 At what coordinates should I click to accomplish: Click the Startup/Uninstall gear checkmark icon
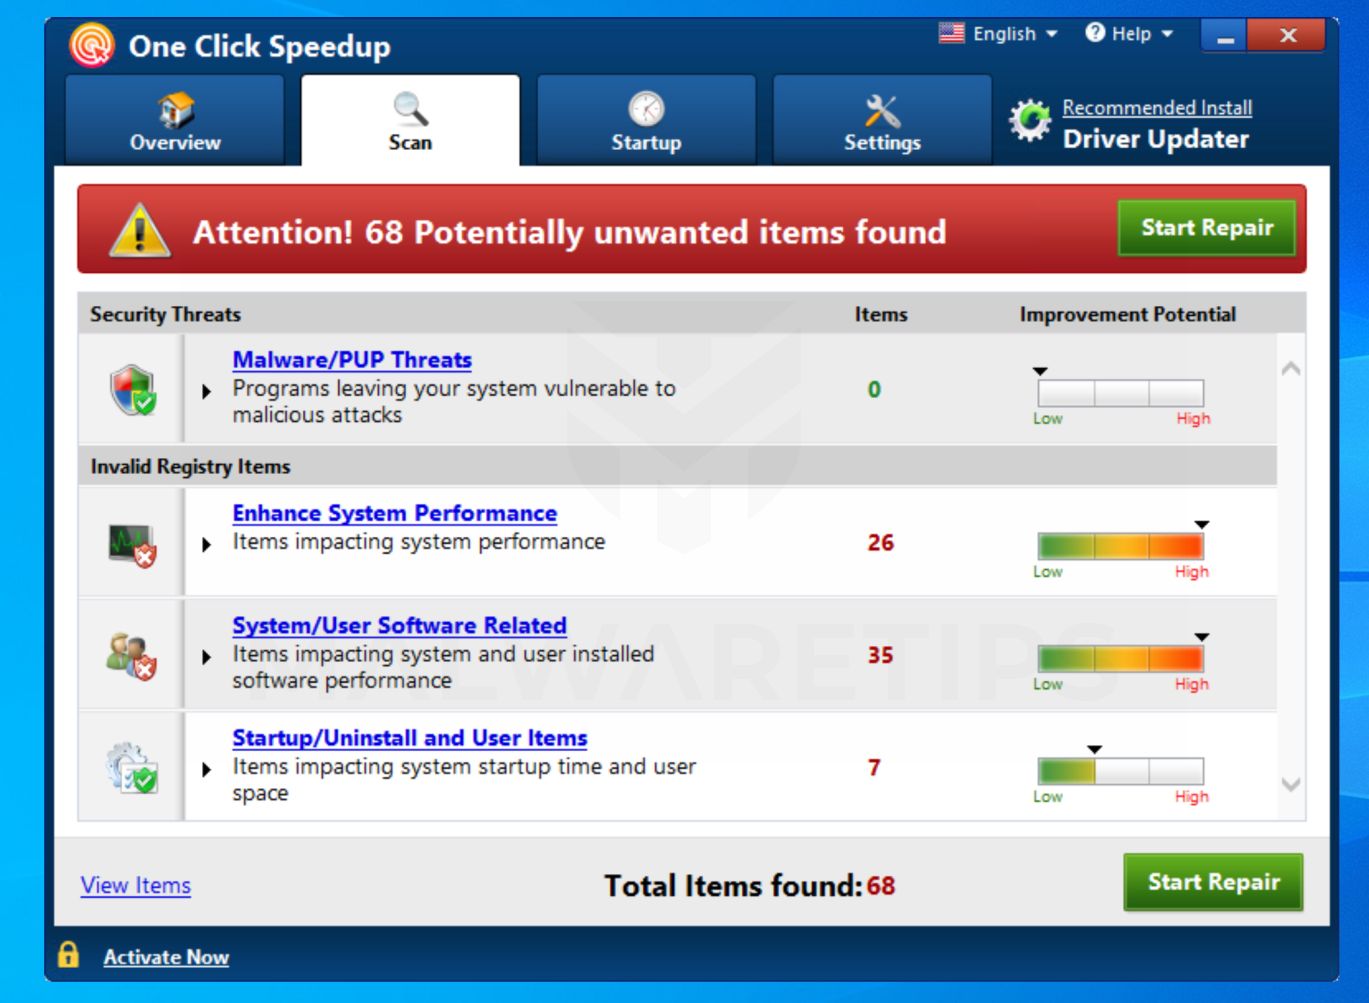click(132, 768)
